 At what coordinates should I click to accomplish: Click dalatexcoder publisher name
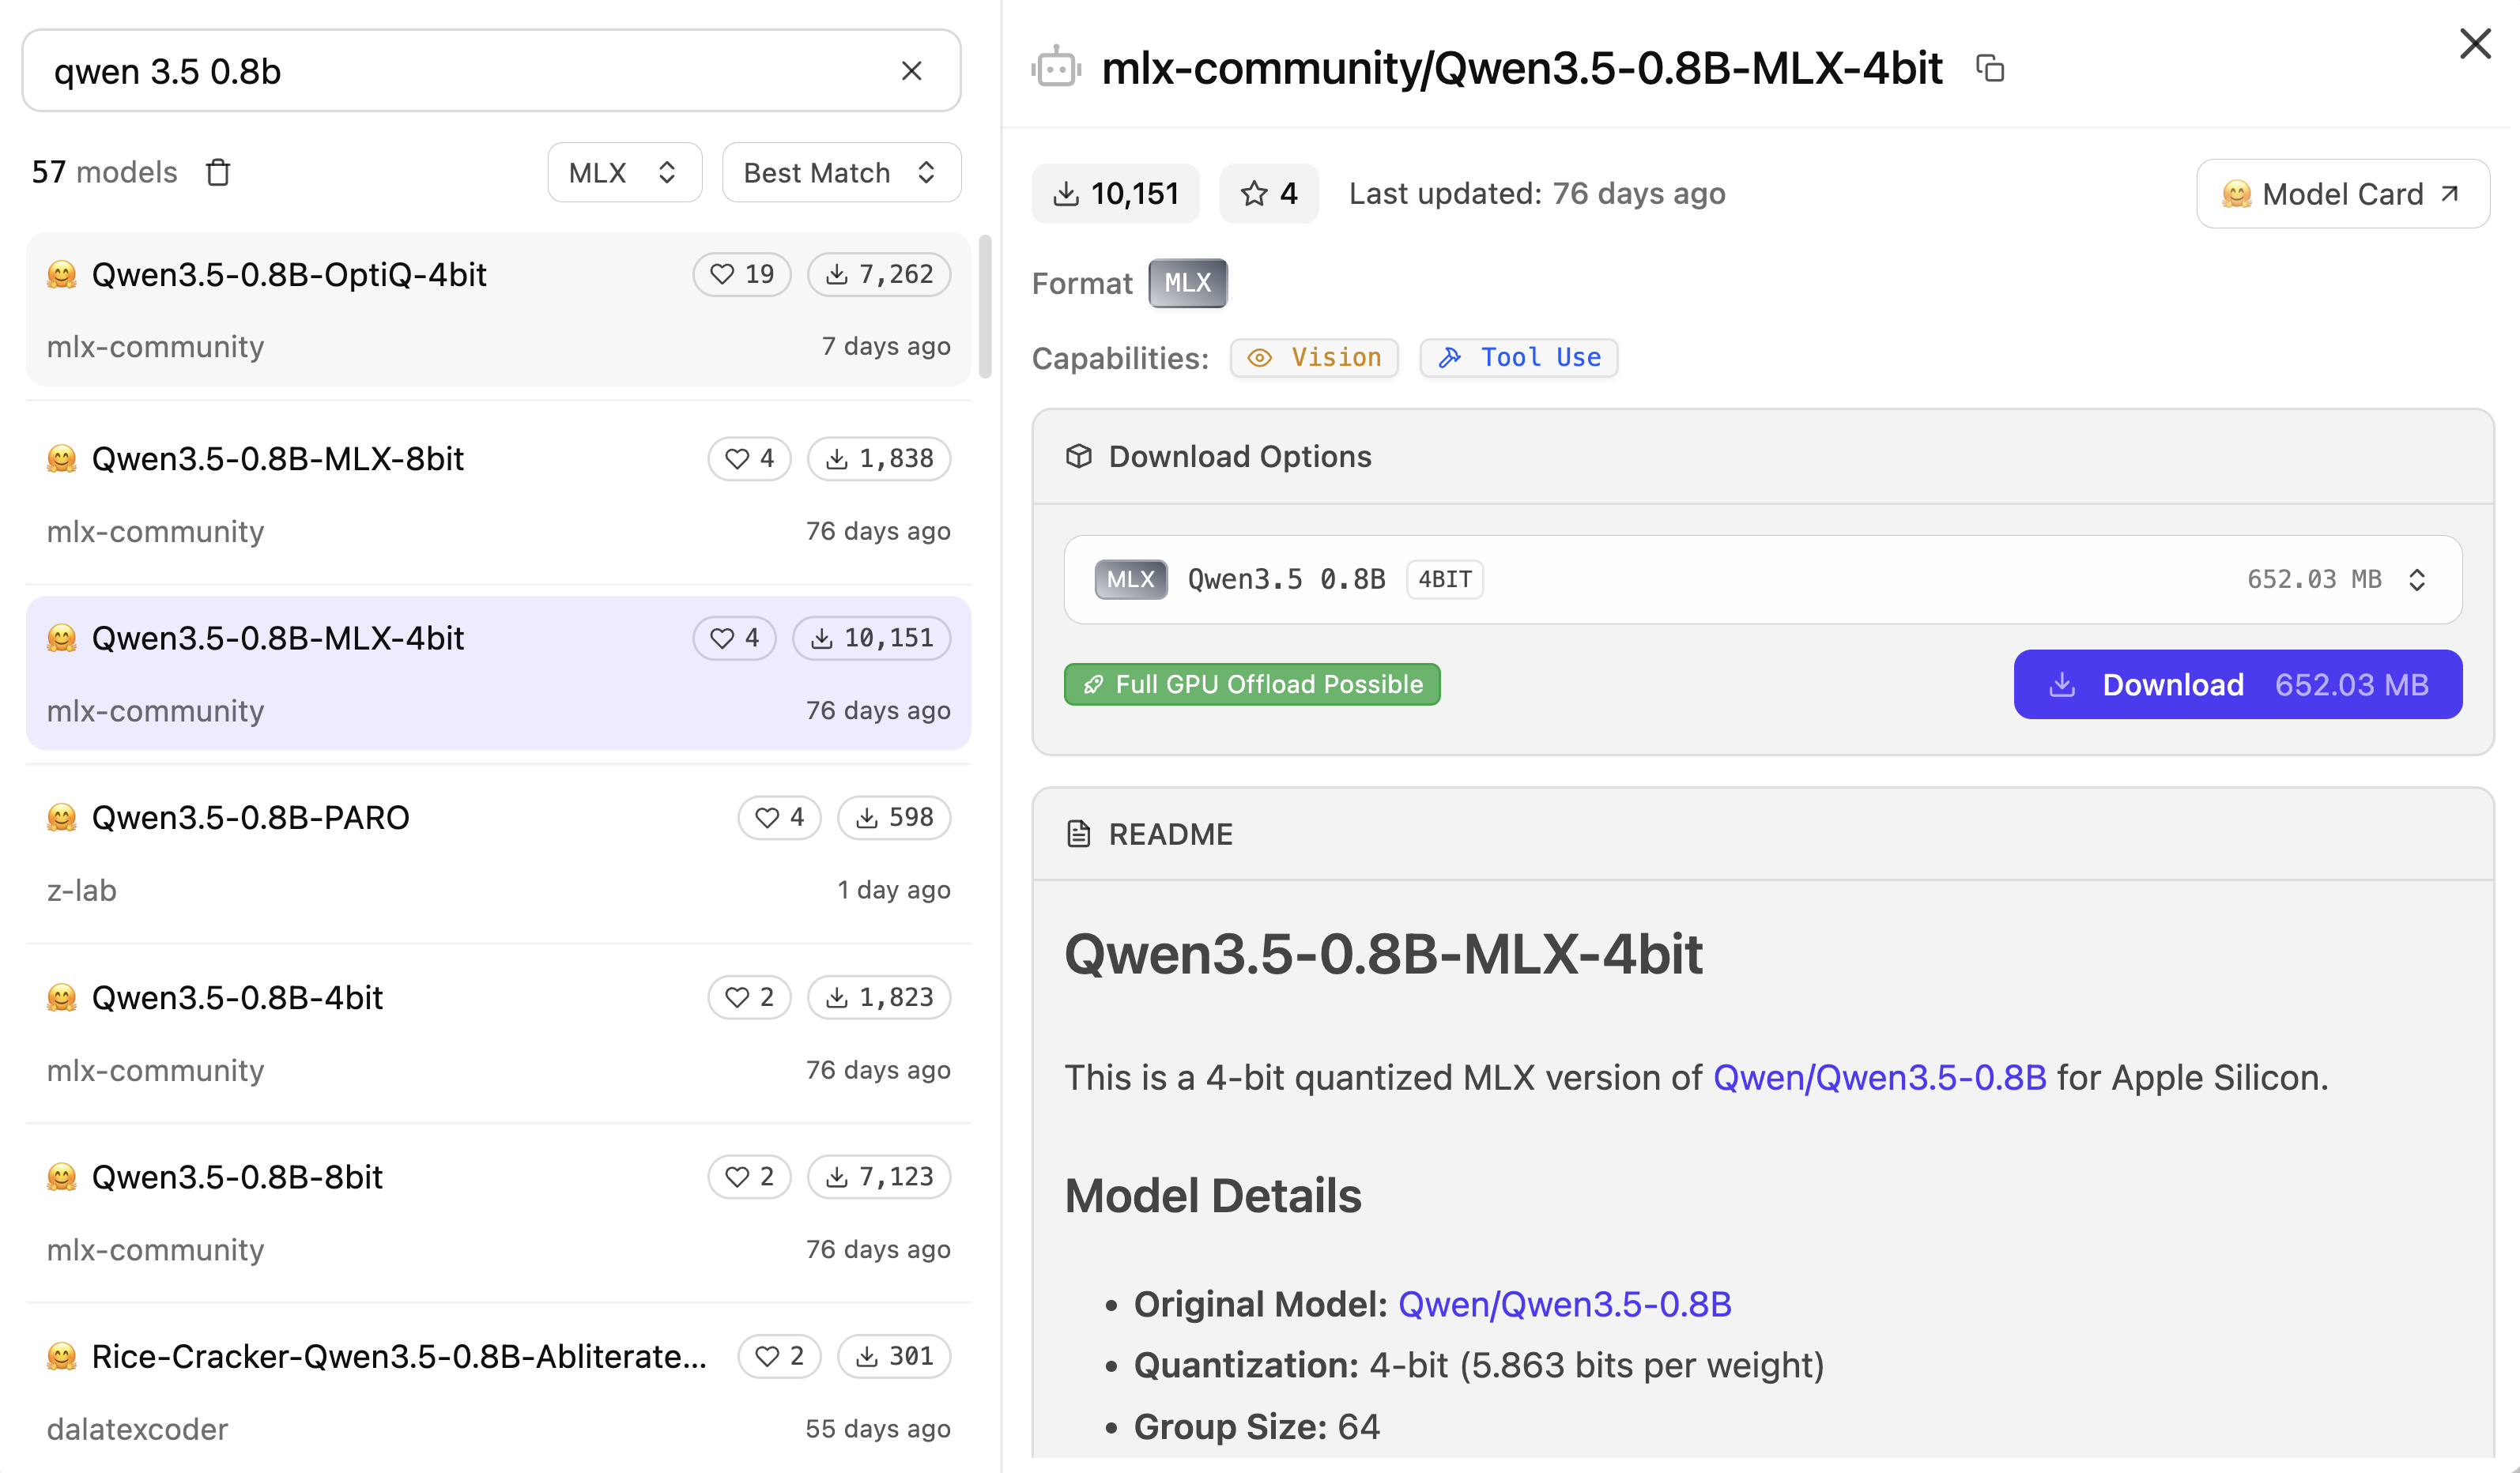137,1430
